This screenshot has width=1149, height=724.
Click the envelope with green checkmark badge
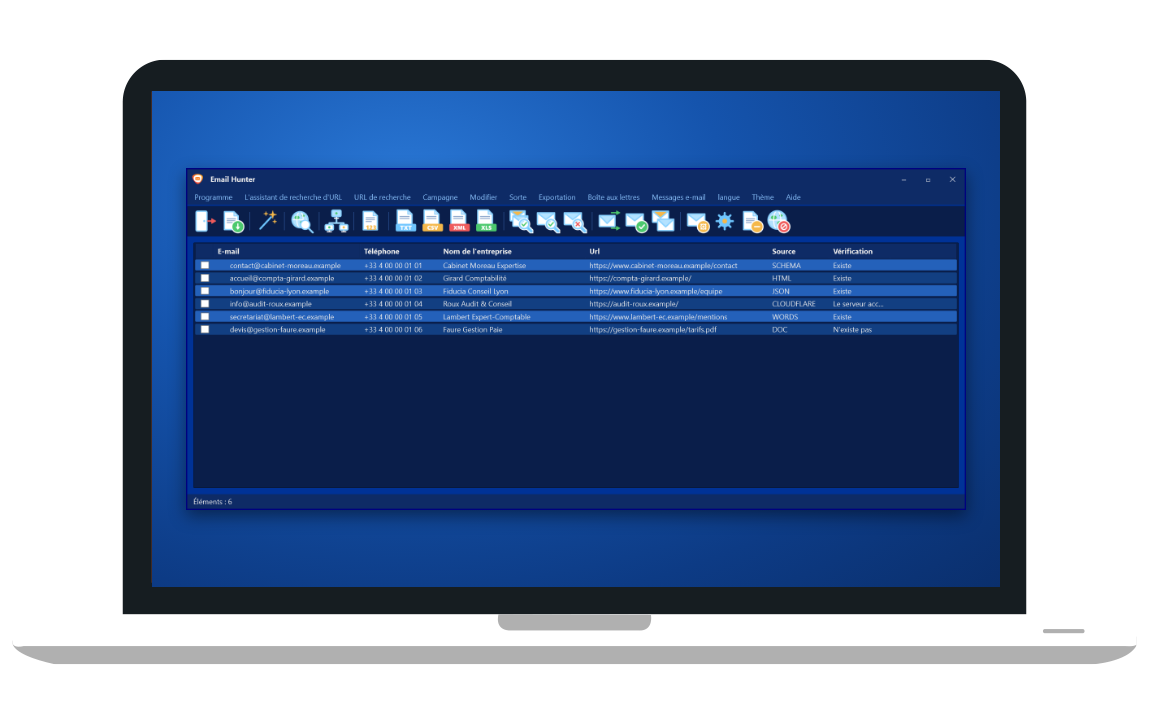636,221
